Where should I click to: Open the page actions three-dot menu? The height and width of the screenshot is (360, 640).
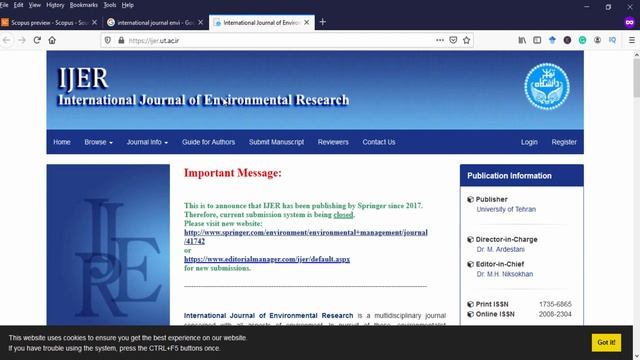pyautogui.click(x=440, y=40)
